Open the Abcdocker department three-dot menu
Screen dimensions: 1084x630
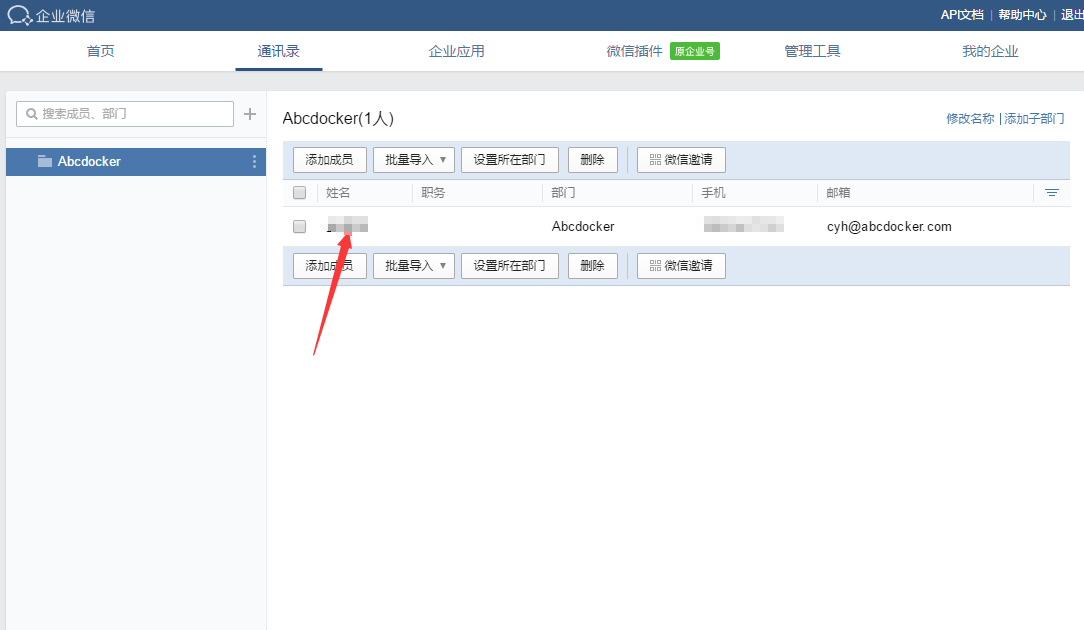(x=254, y=162)
